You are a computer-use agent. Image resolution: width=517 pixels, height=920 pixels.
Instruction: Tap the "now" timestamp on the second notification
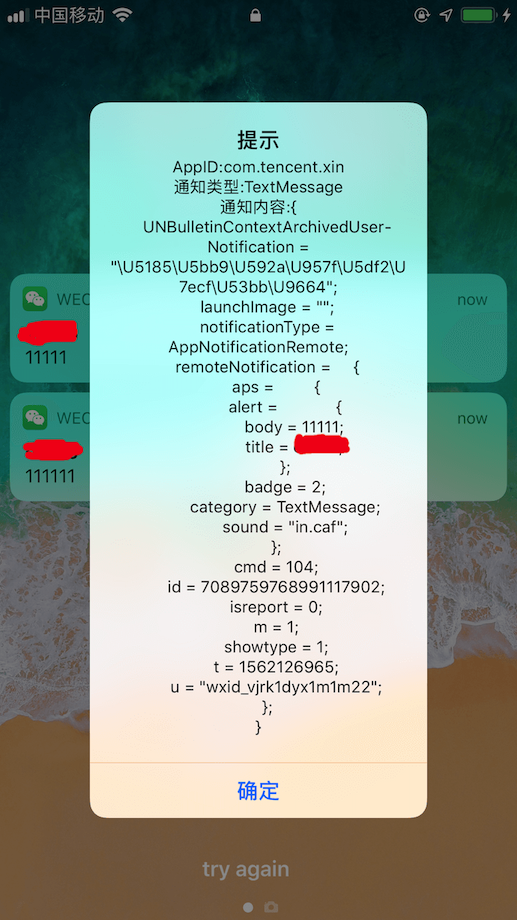(x=472, y=418)
